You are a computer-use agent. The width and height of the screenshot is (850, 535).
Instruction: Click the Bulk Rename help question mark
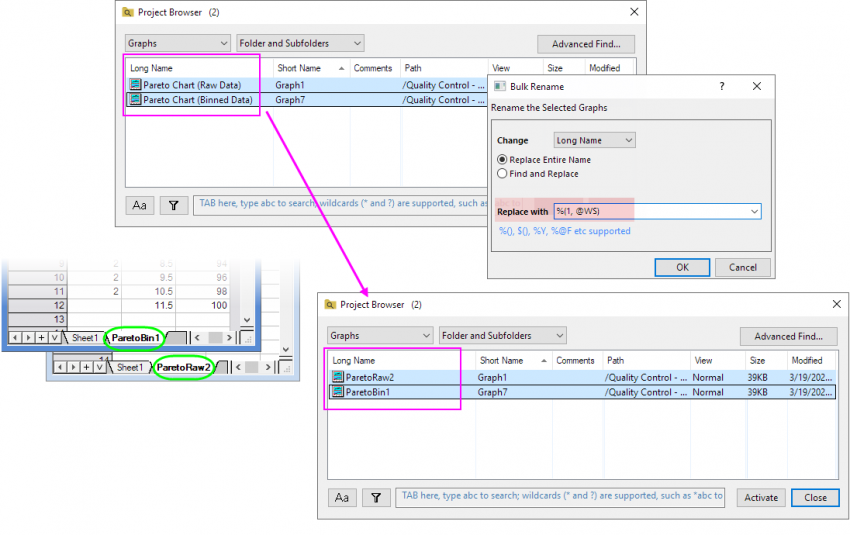722,87
